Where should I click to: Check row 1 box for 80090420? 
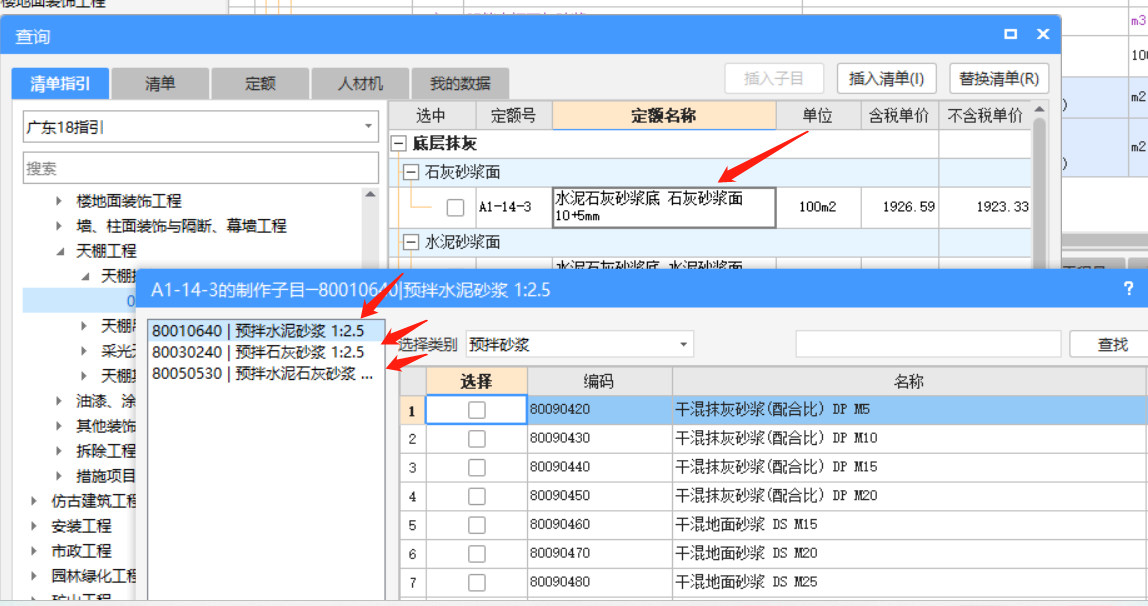pyautogui.click(x=477, y=410)
